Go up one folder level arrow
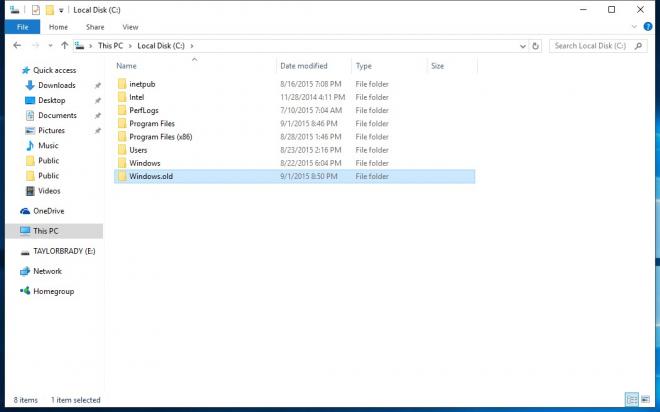This screenshot has width=660, height=412. (x=64, y=45)
